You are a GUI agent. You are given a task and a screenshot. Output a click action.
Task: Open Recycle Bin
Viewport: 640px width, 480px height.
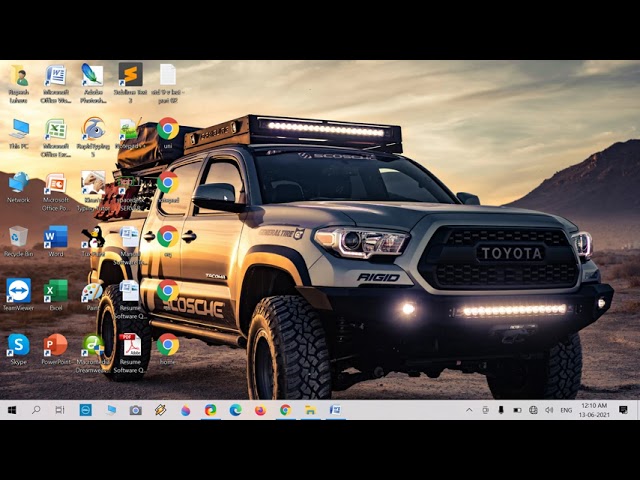pos(18,237)
